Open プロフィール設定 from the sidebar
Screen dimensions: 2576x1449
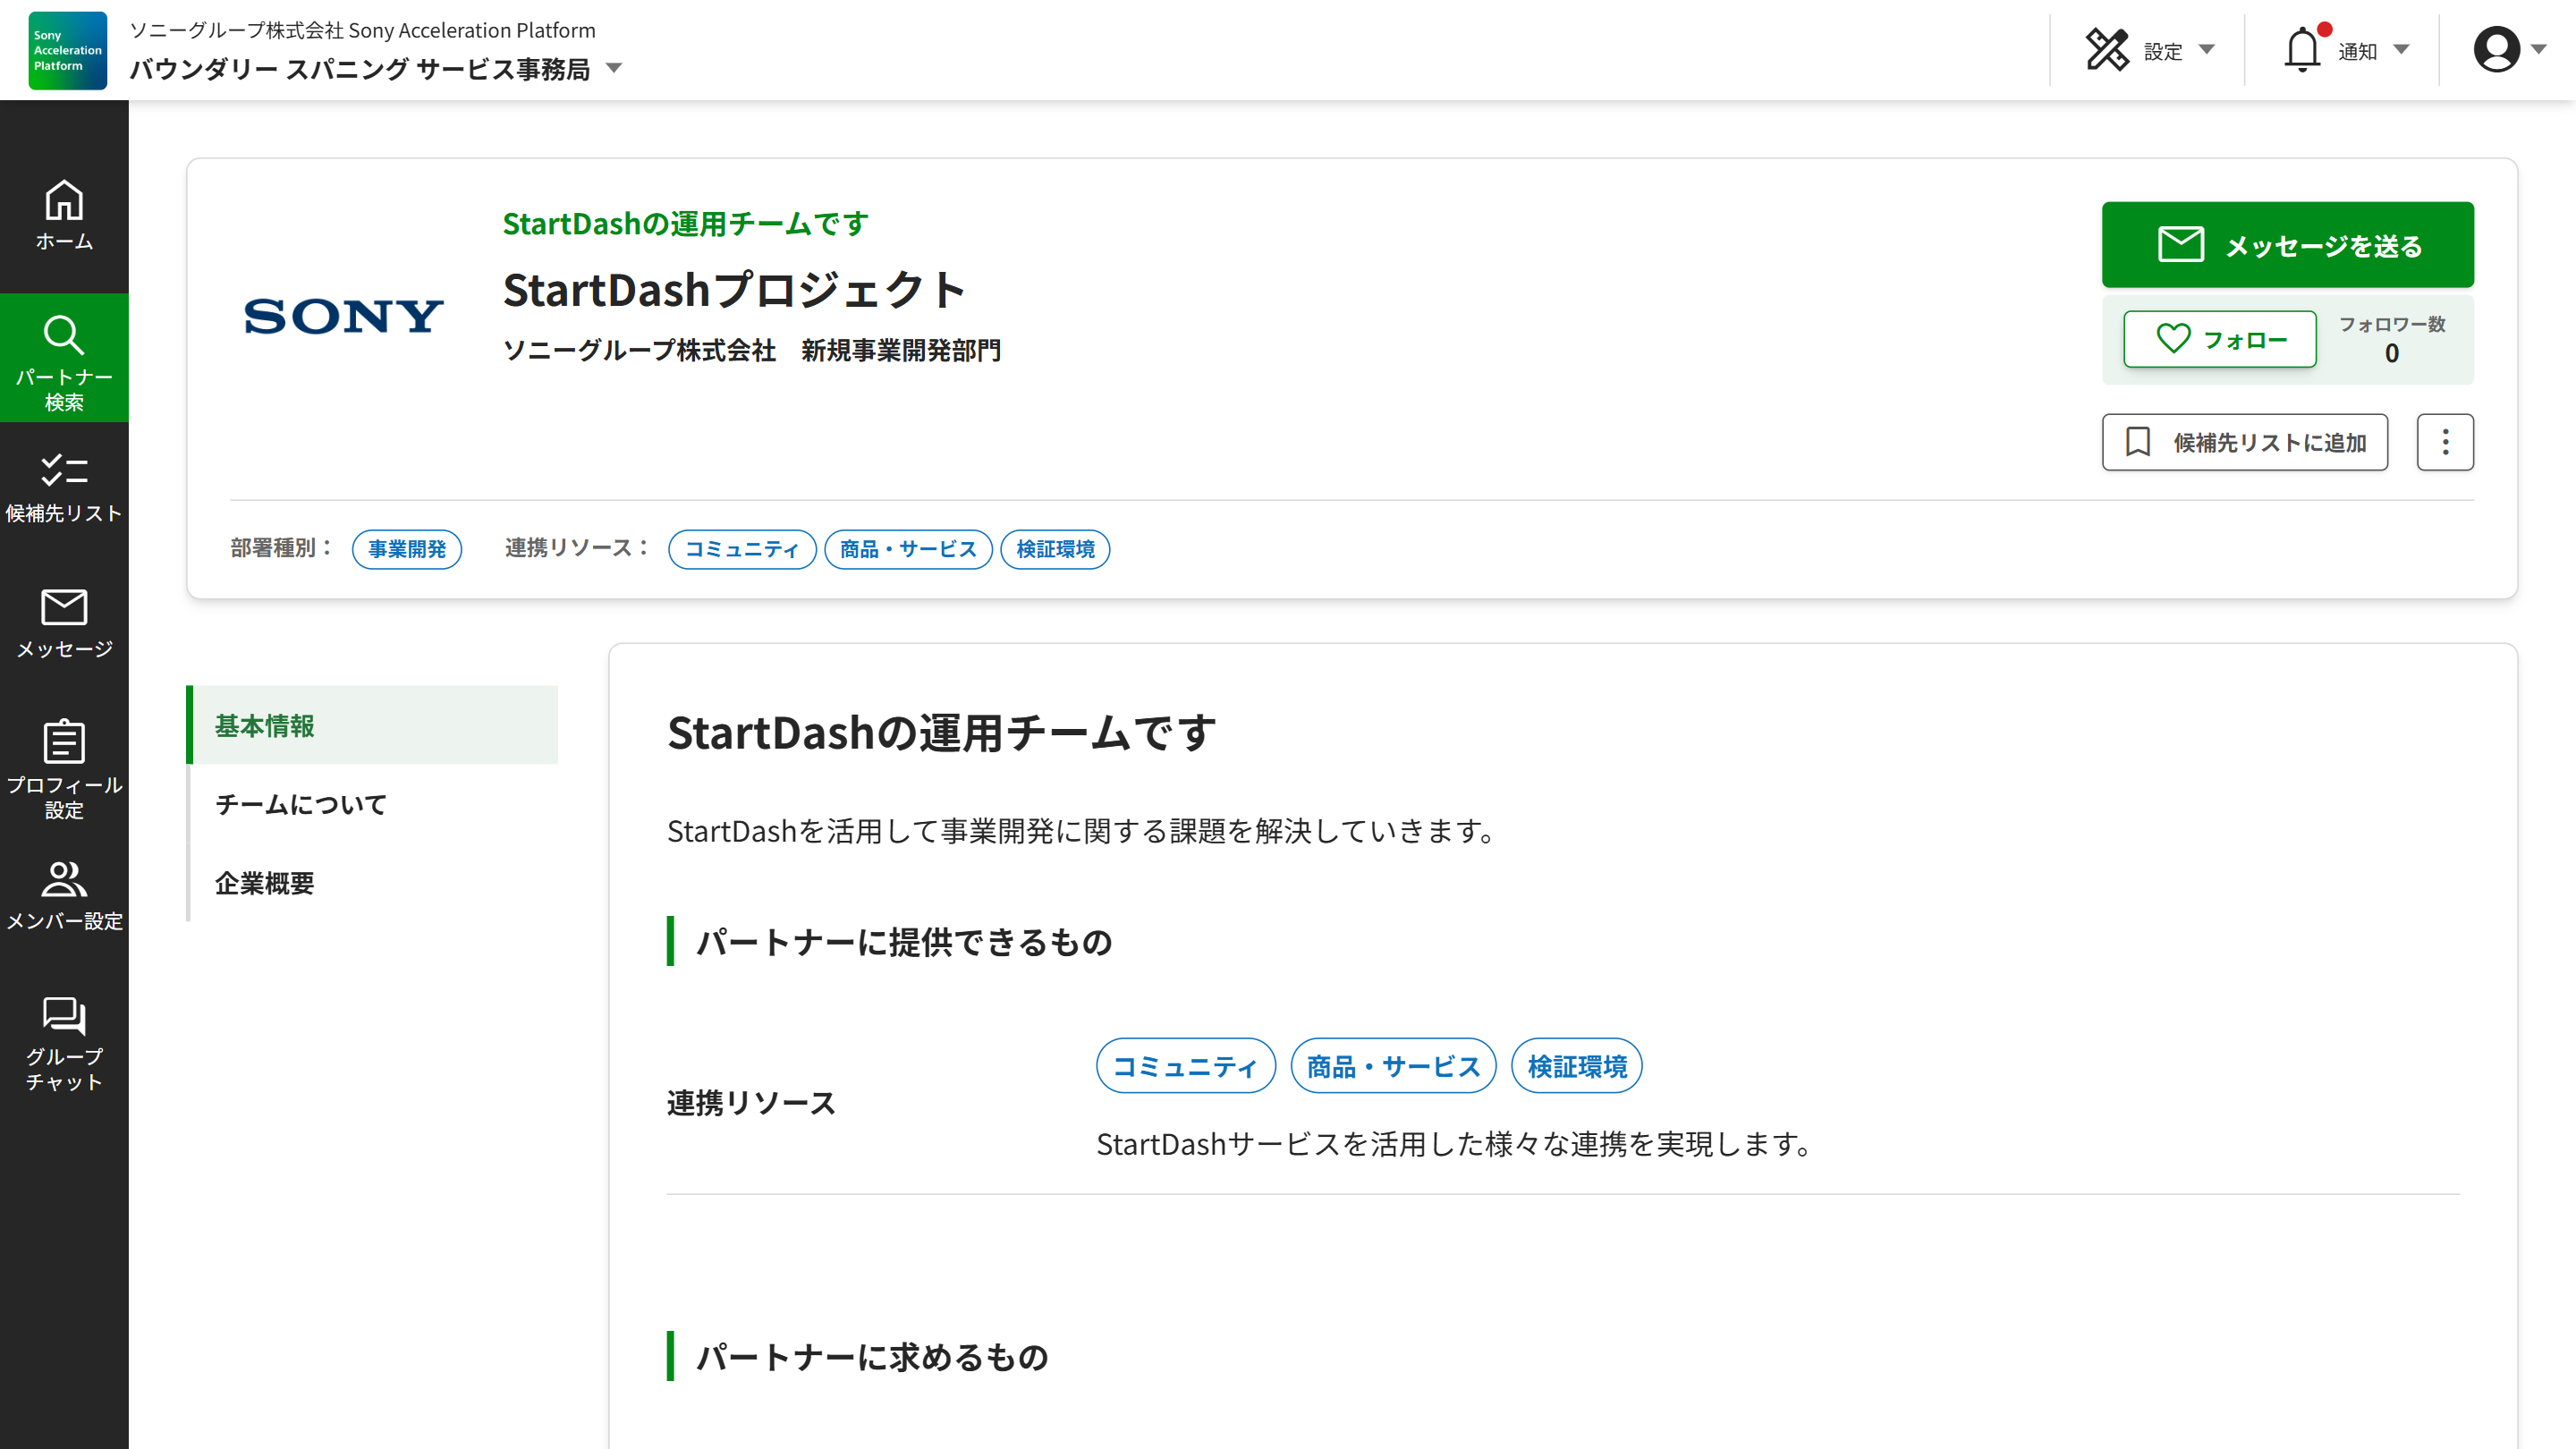coord(64,765)
